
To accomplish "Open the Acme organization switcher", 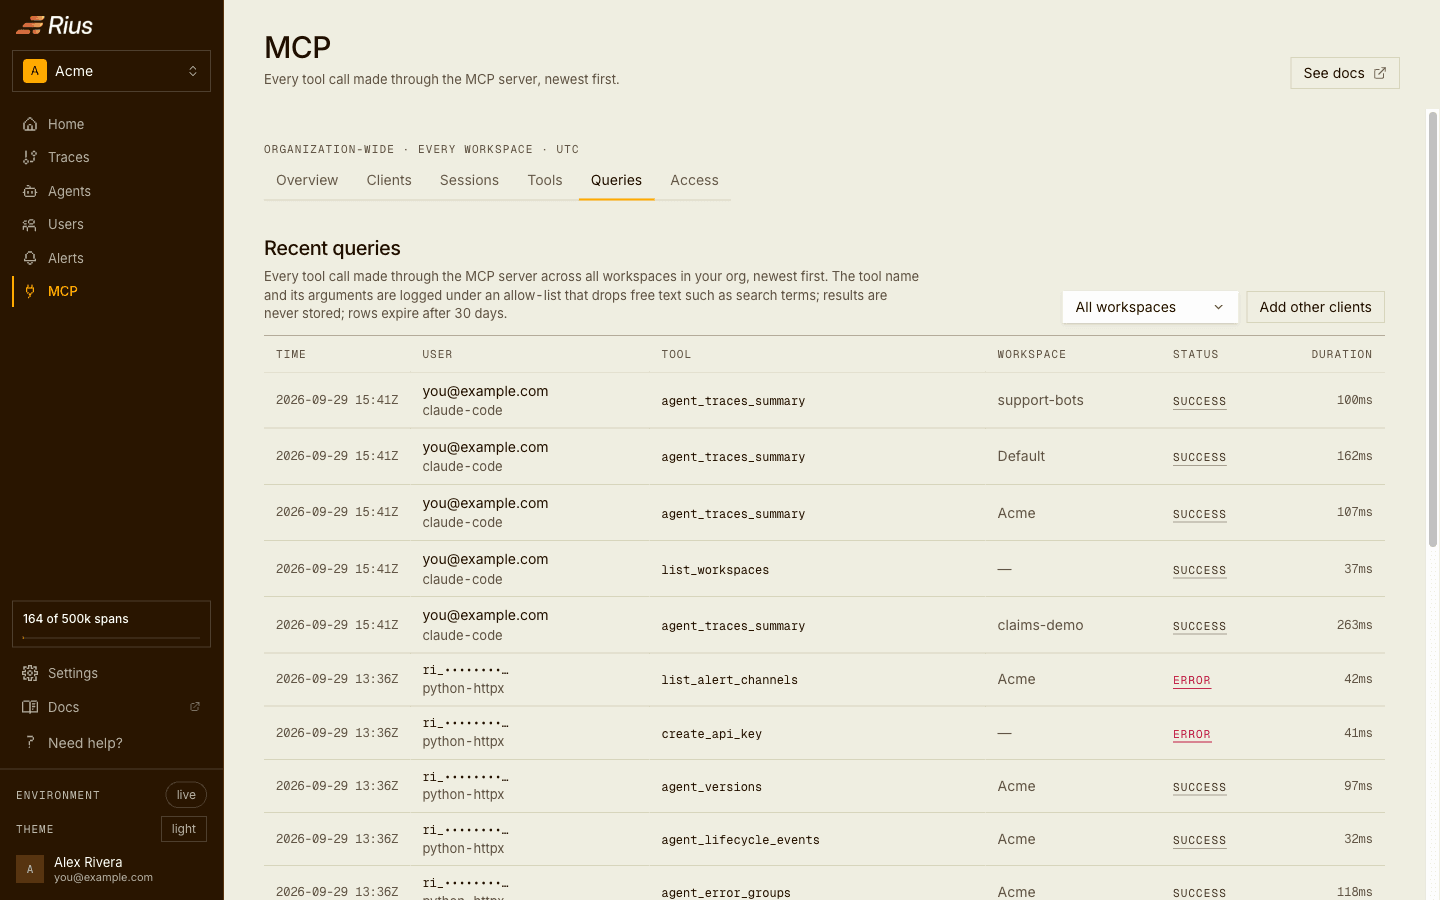I will pos(111,71).
